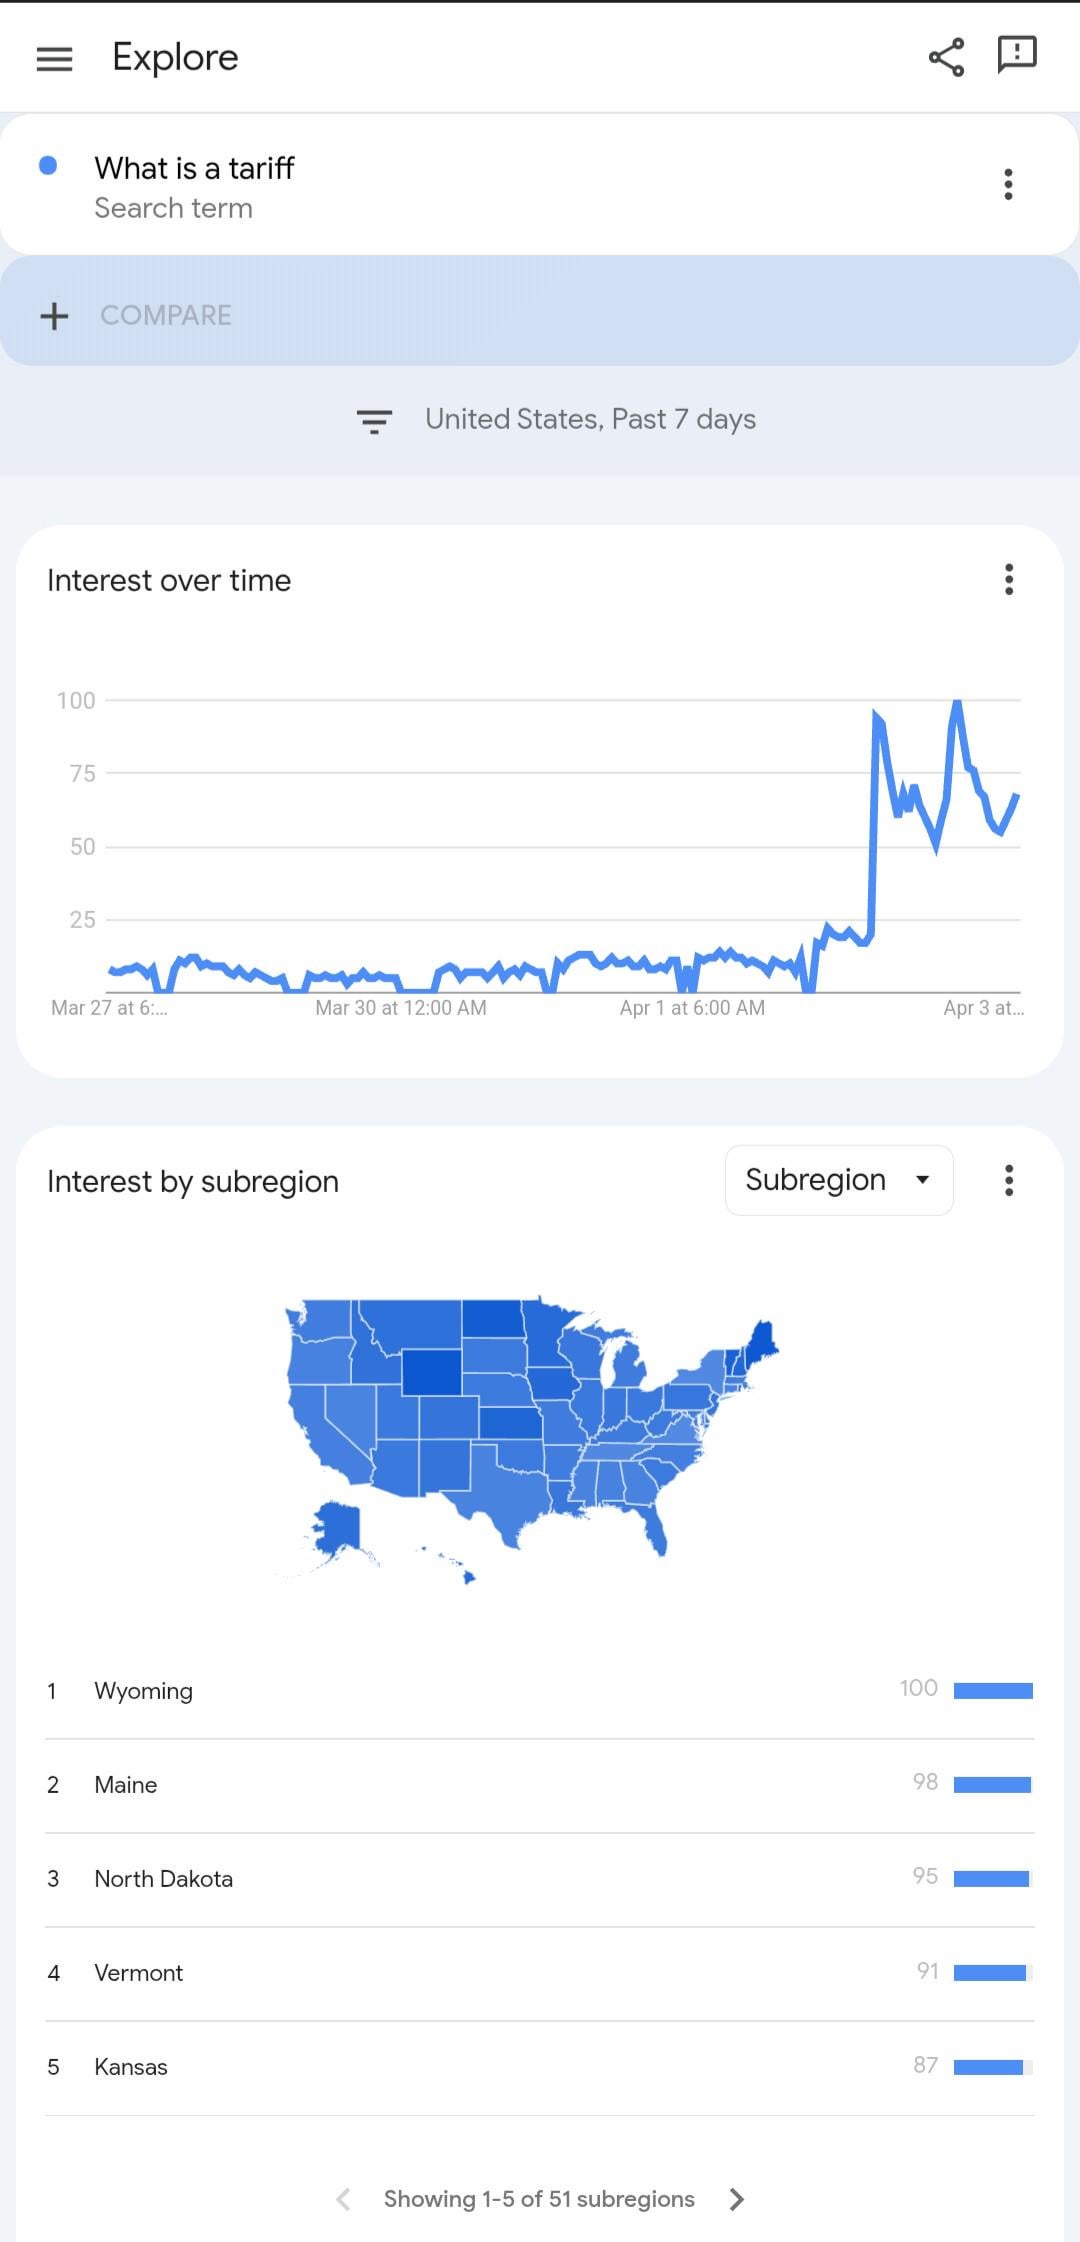
Task: Add a comparison term with COMPARE
Action: [x=166, y=315]
